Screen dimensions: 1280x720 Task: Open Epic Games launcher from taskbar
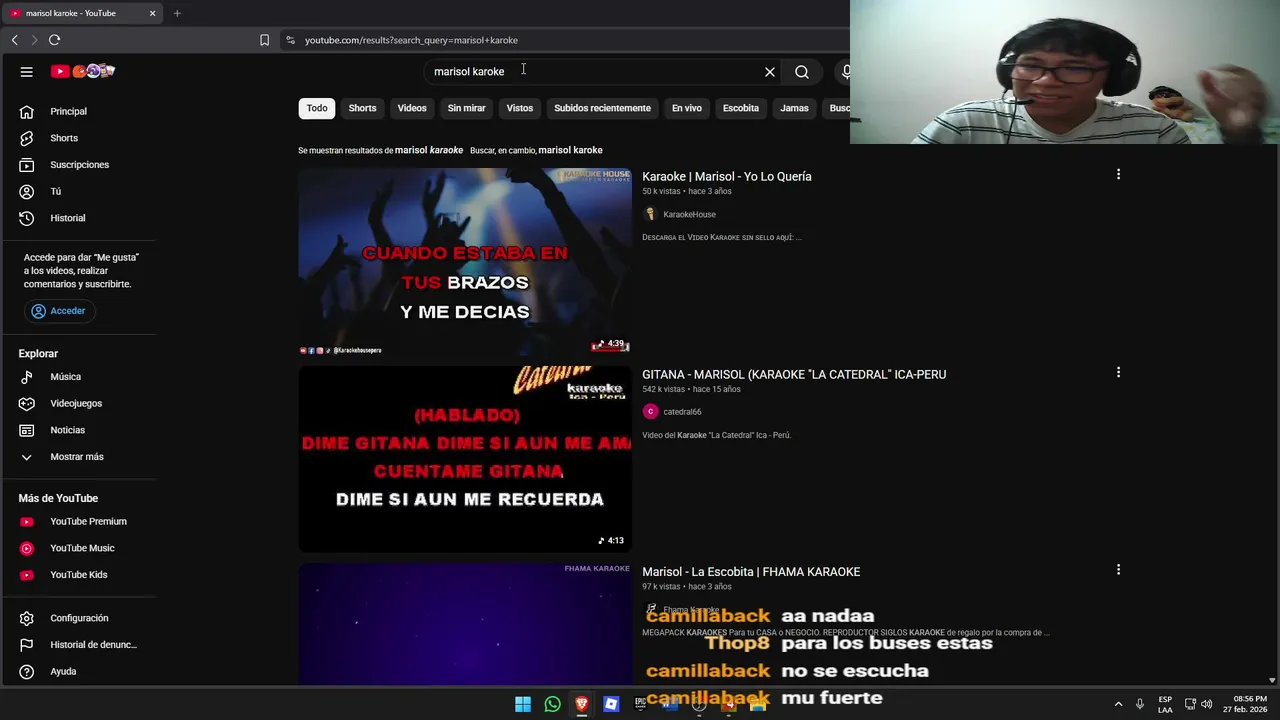coord(640,704)
